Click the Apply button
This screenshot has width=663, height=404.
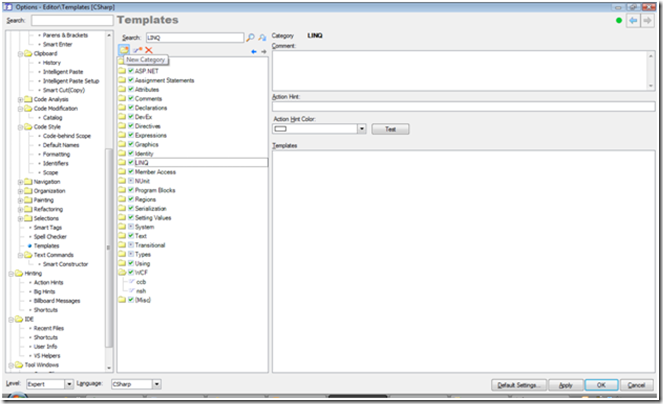click(x=565, y=385)
